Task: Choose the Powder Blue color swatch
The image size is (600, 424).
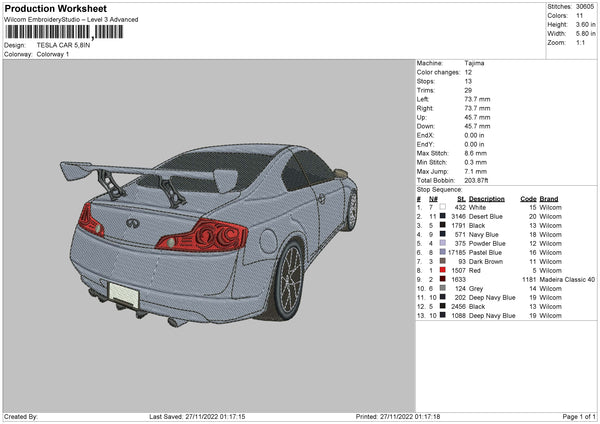Action: coord(442,243)
